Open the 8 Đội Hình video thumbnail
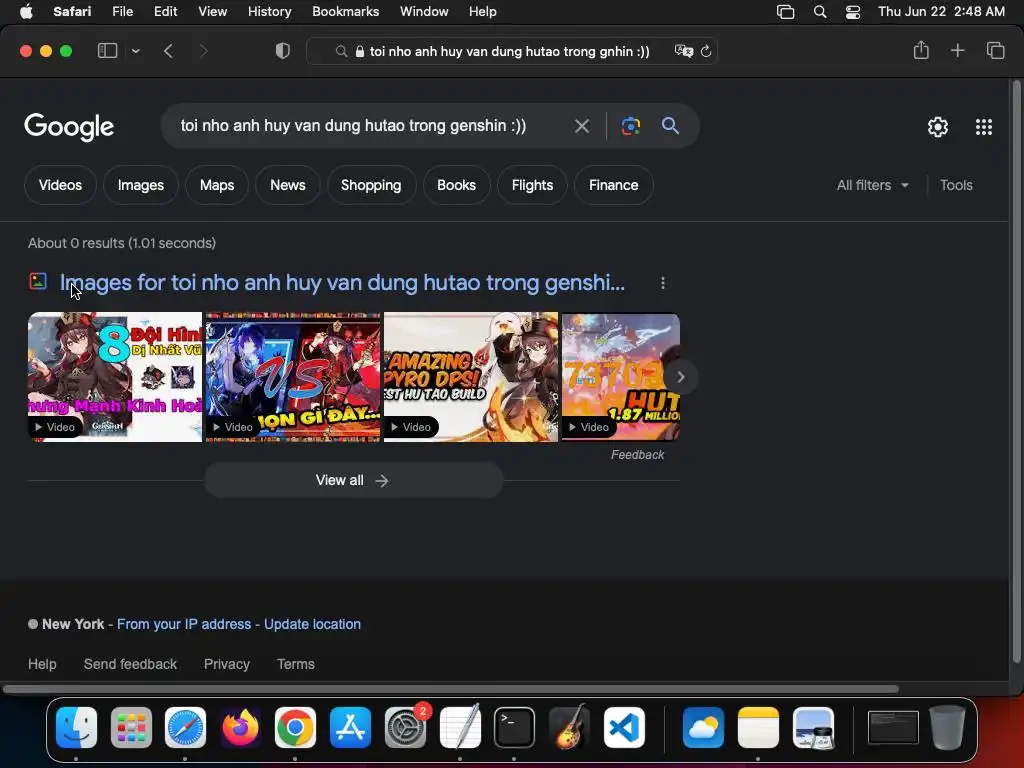 coord(115,377)
